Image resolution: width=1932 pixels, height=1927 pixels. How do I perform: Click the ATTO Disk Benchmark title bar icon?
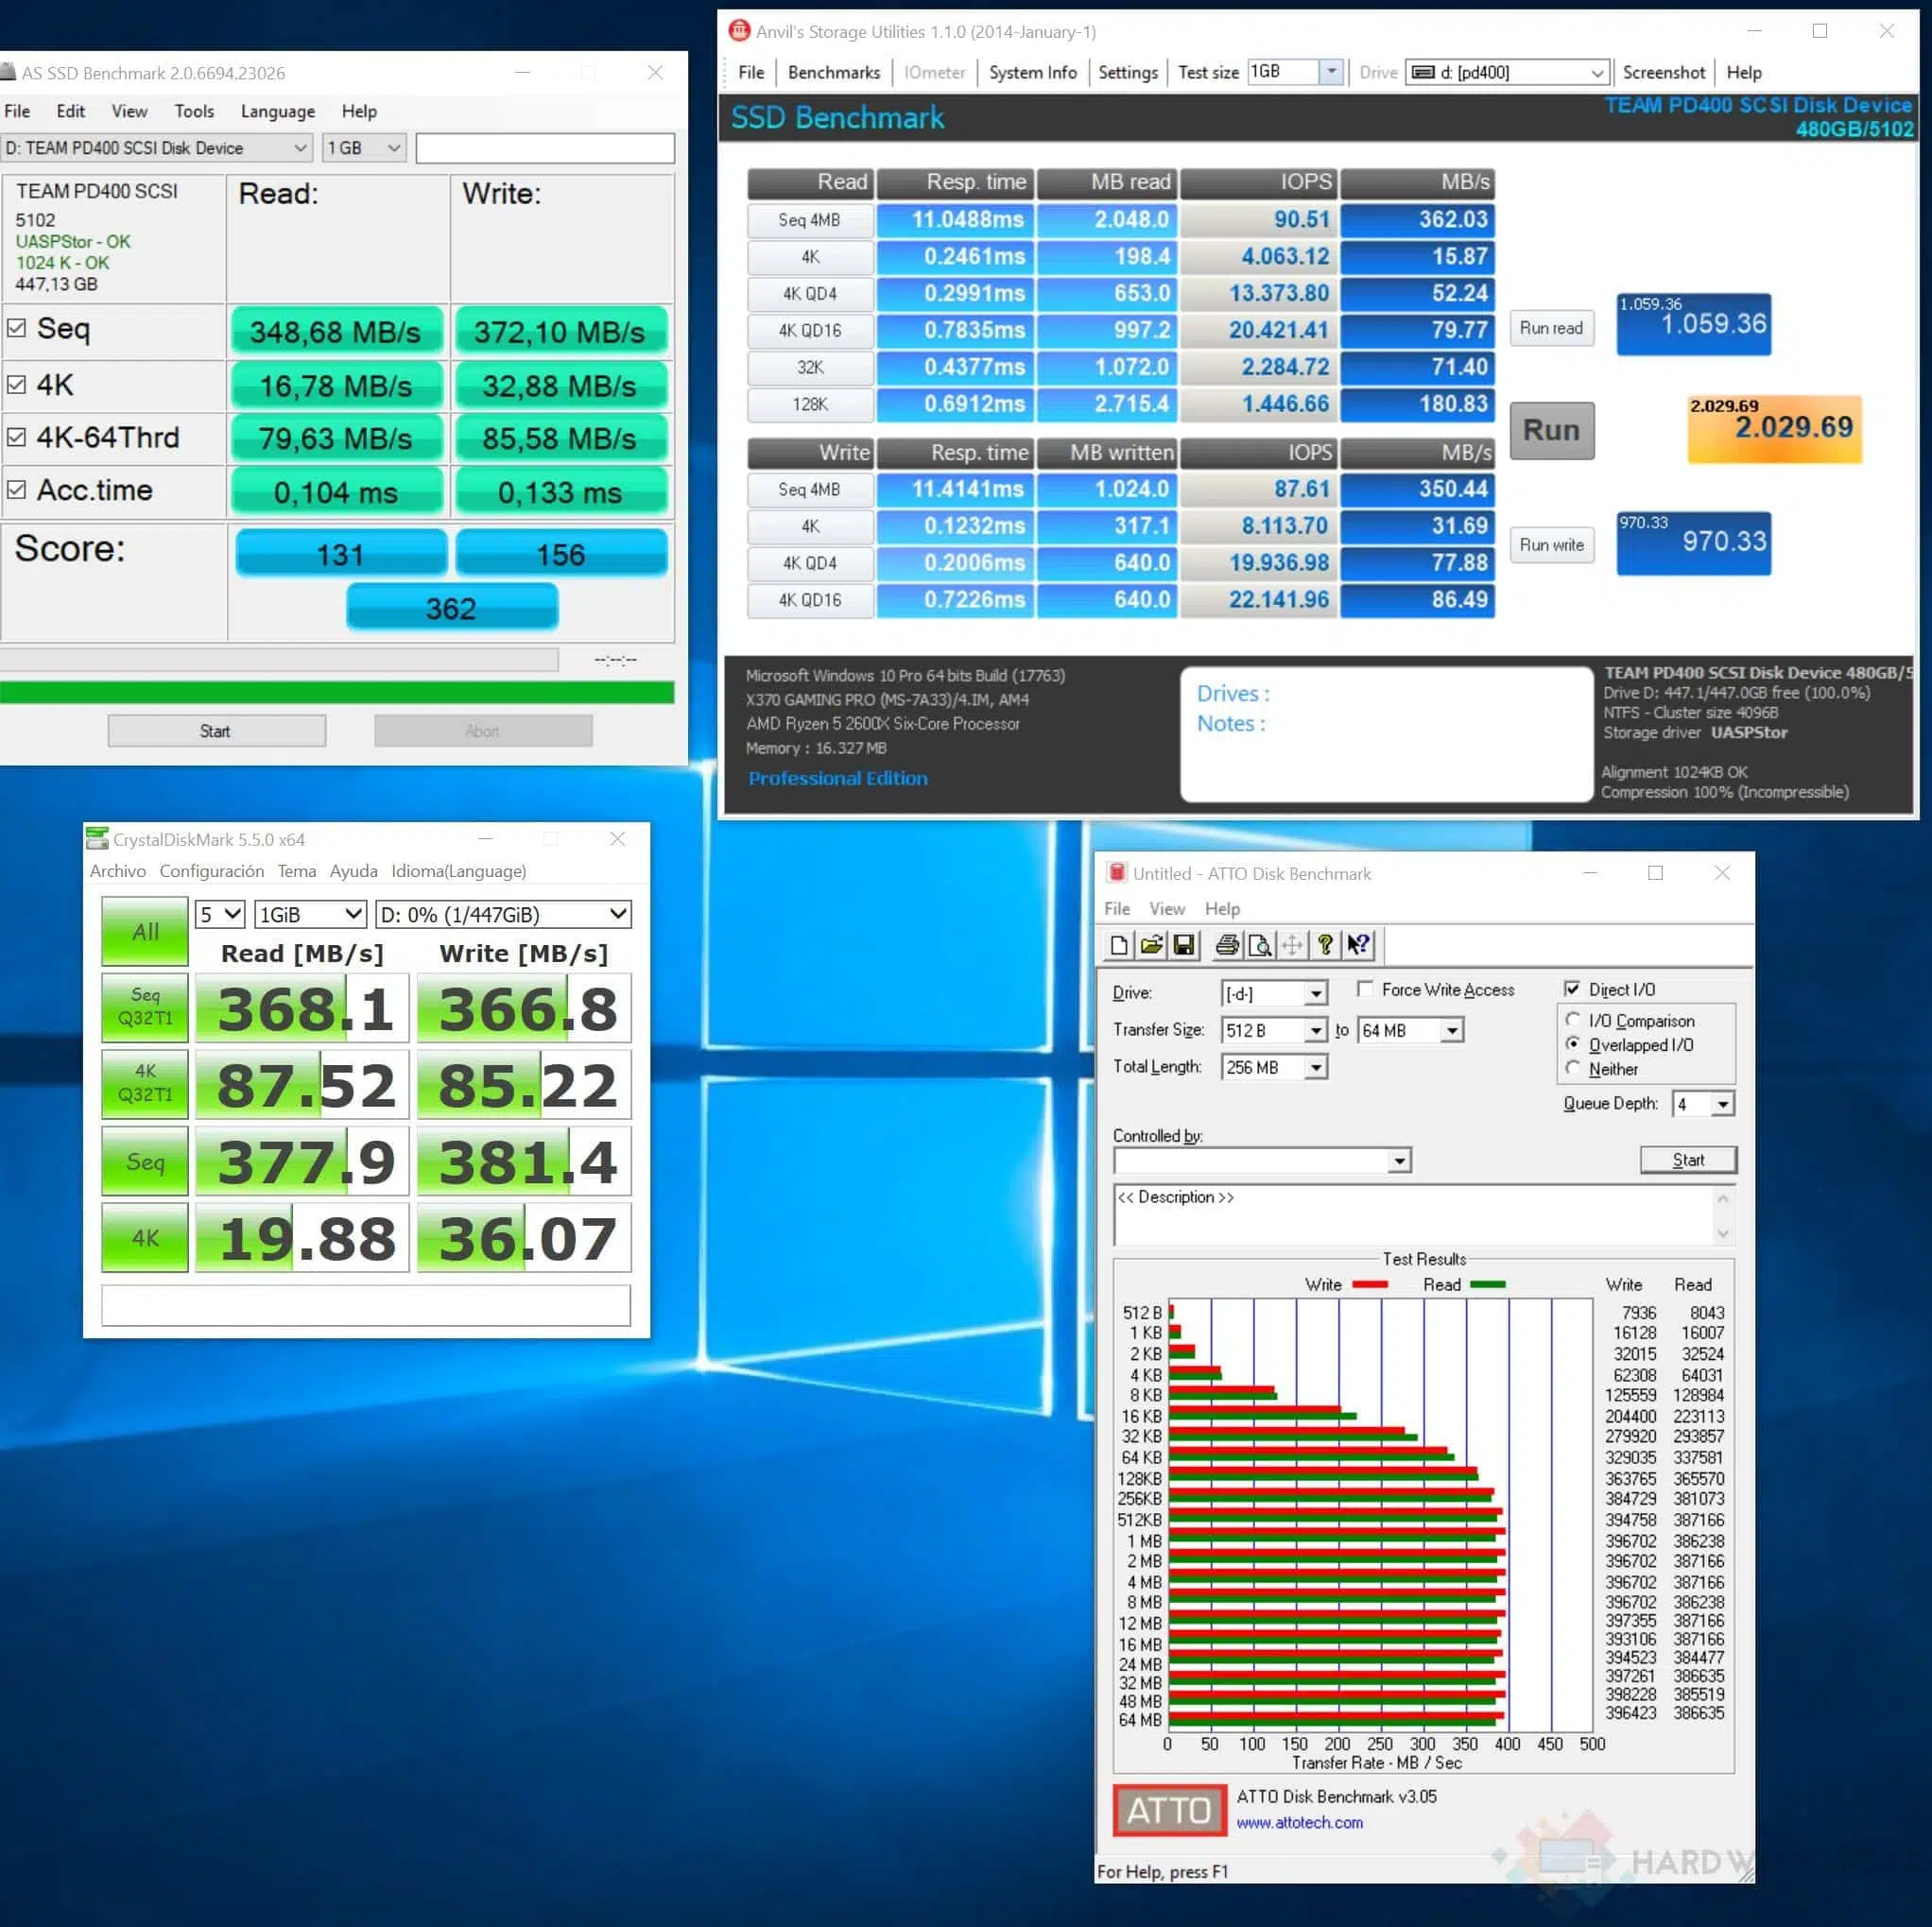tap(1116, 873)
